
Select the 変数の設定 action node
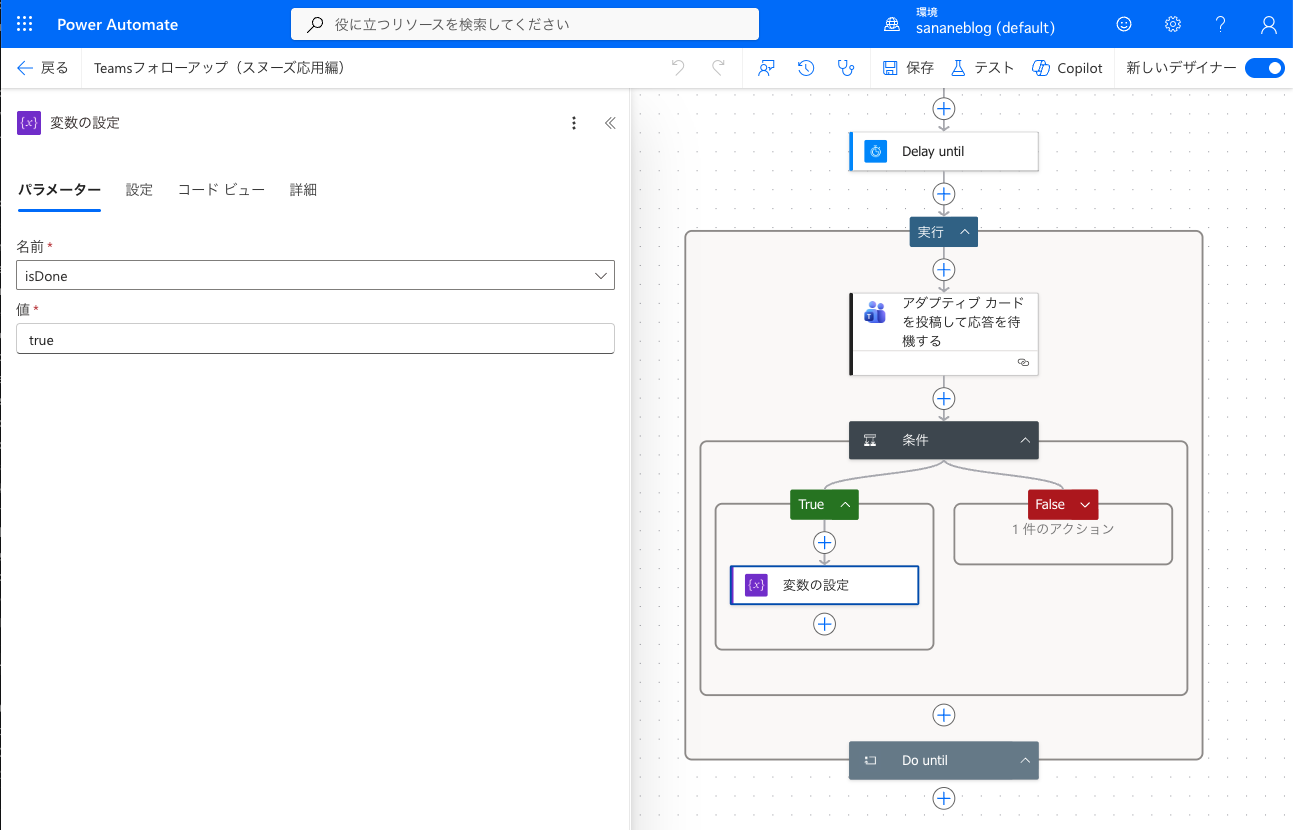(824, 585)
